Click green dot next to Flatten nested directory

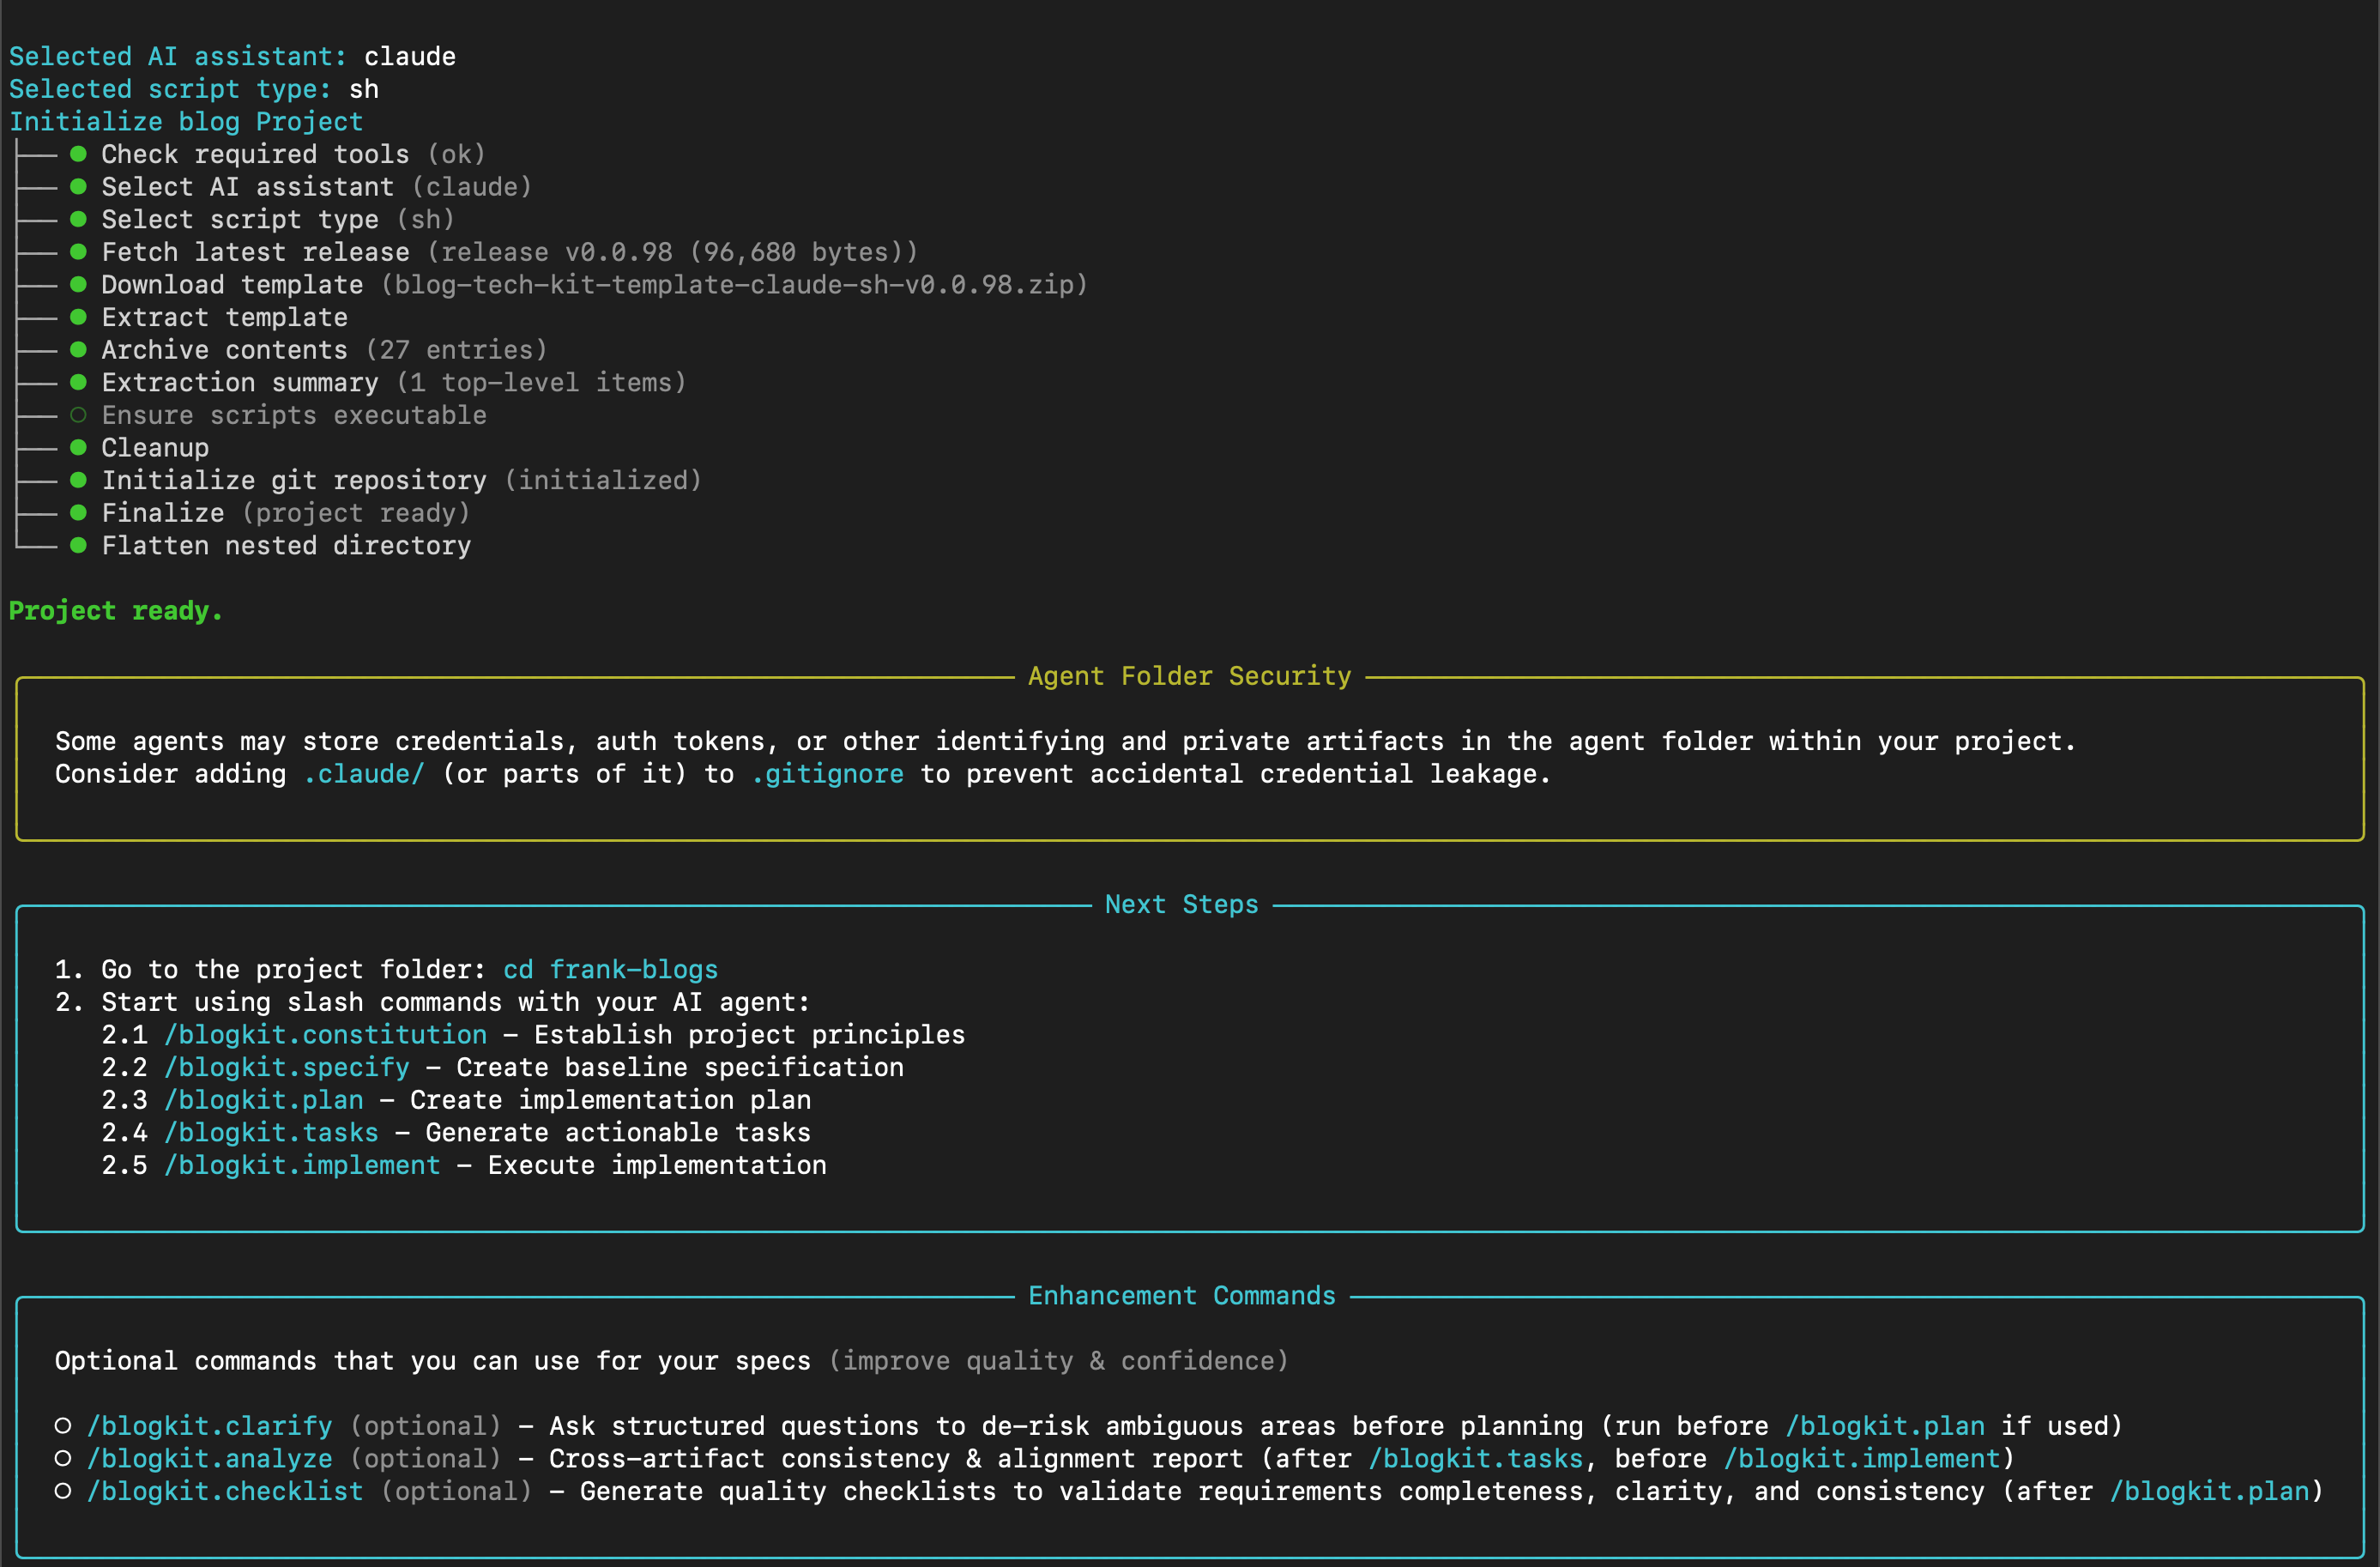point(78,545)
